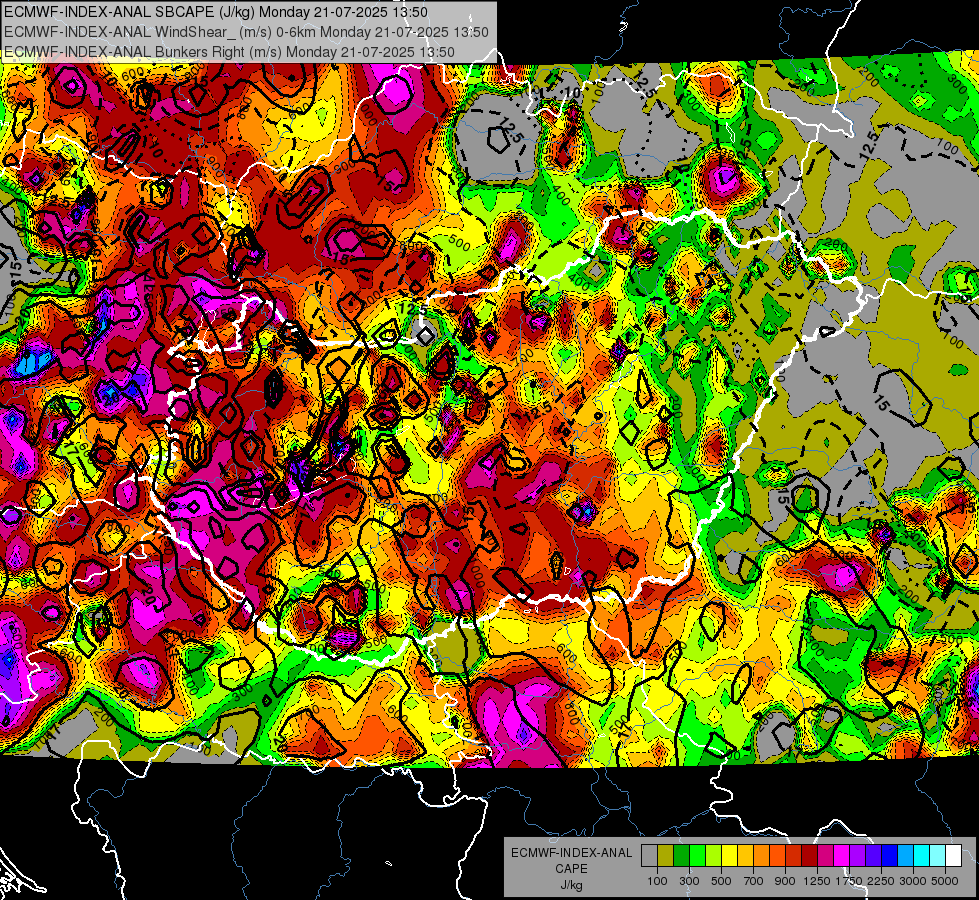Click the legend title ECMWF-INDEX-ANAL

tap(571, 853)
